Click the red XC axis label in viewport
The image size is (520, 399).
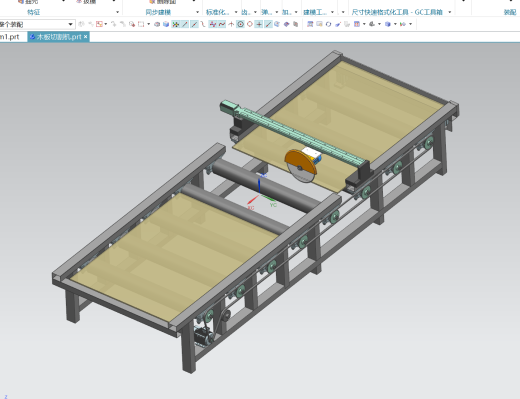[x=251, y=208]
